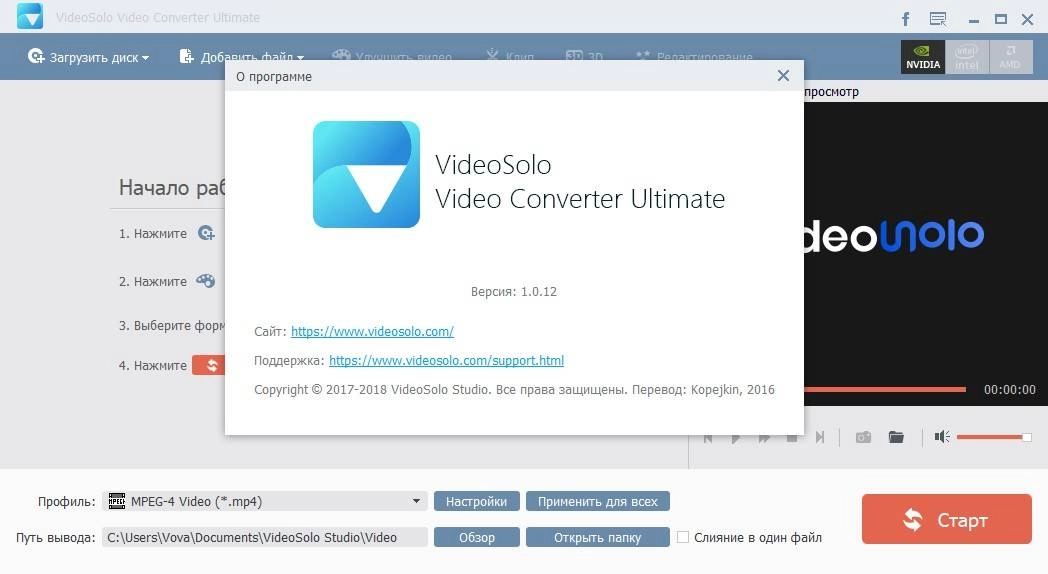
Task: Jump to the next track in the player
Action: [x=820, y=437]
